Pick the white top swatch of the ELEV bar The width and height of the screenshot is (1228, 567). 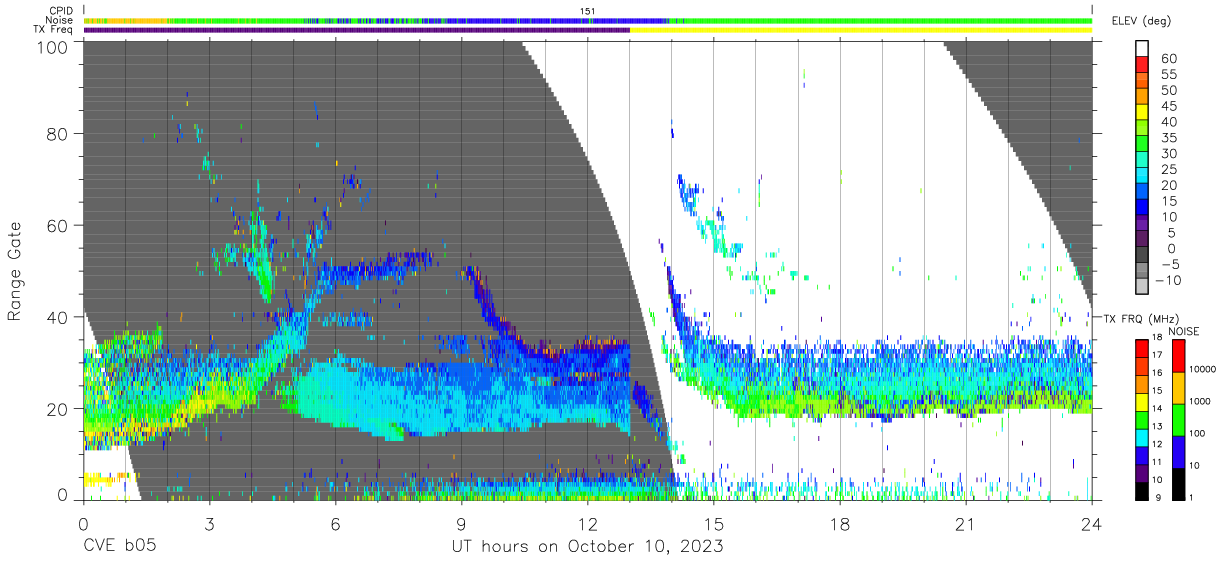click(1143, 49)
